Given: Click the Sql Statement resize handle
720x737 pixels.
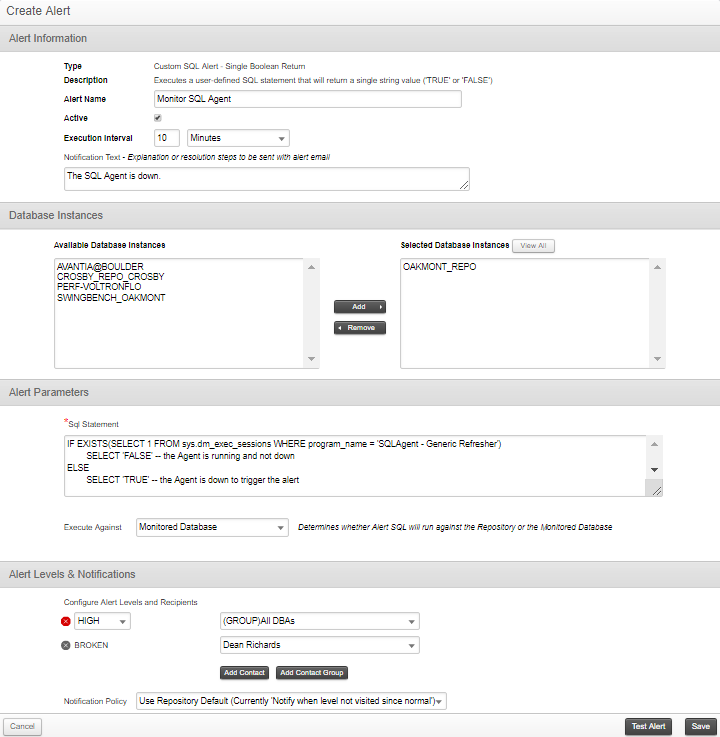Looking at the screenshot, I should tap(657, 491).
